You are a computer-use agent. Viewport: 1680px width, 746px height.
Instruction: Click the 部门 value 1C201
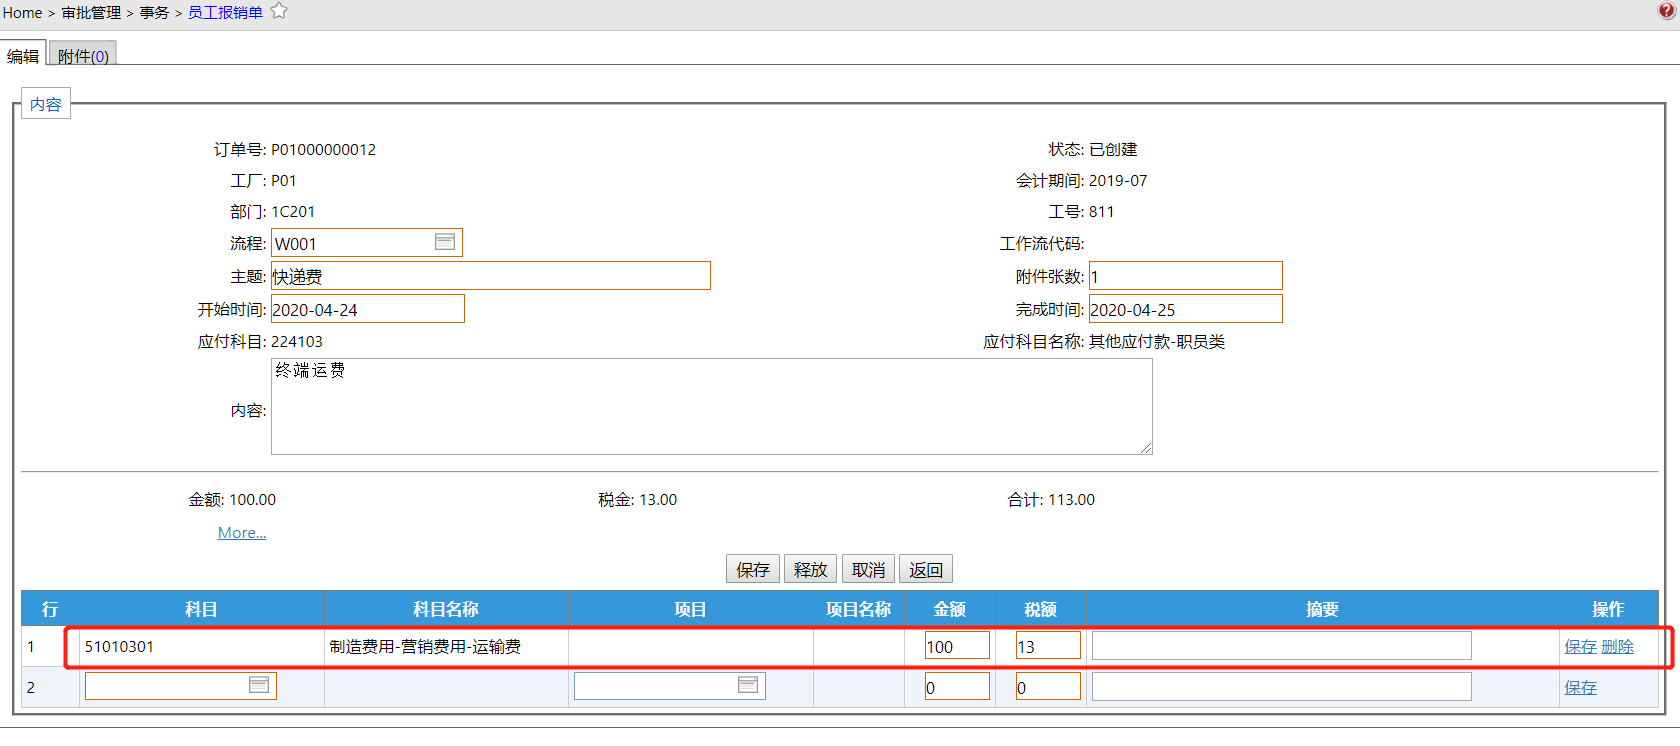coord(293,212)
